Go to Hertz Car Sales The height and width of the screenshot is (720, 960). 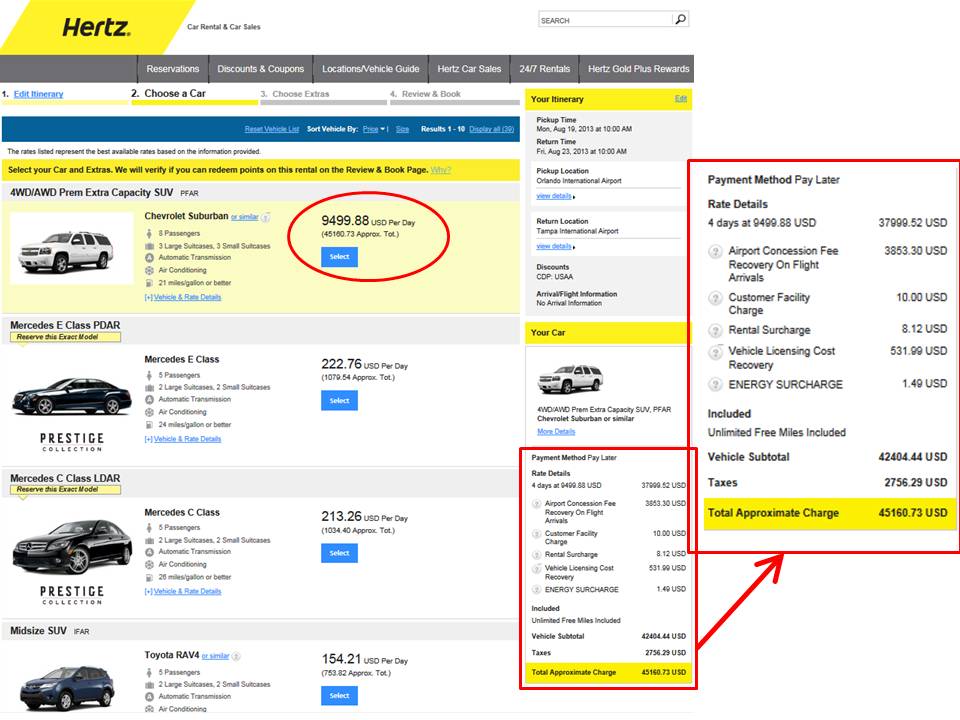point(469,69)
